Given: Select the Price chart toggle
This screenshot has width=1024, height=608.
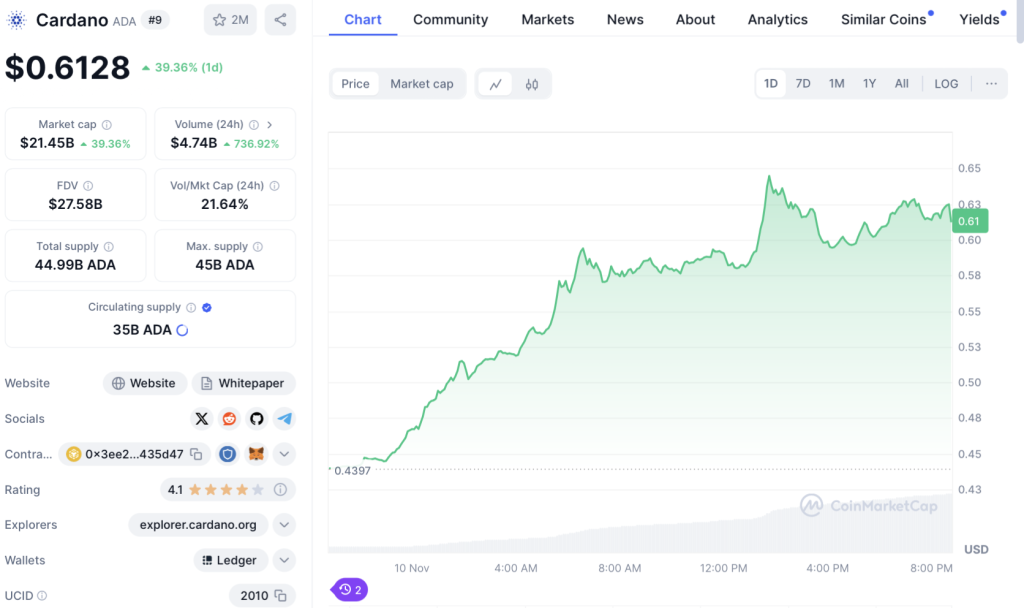Looking at the screenshot, I should [355, 84].
